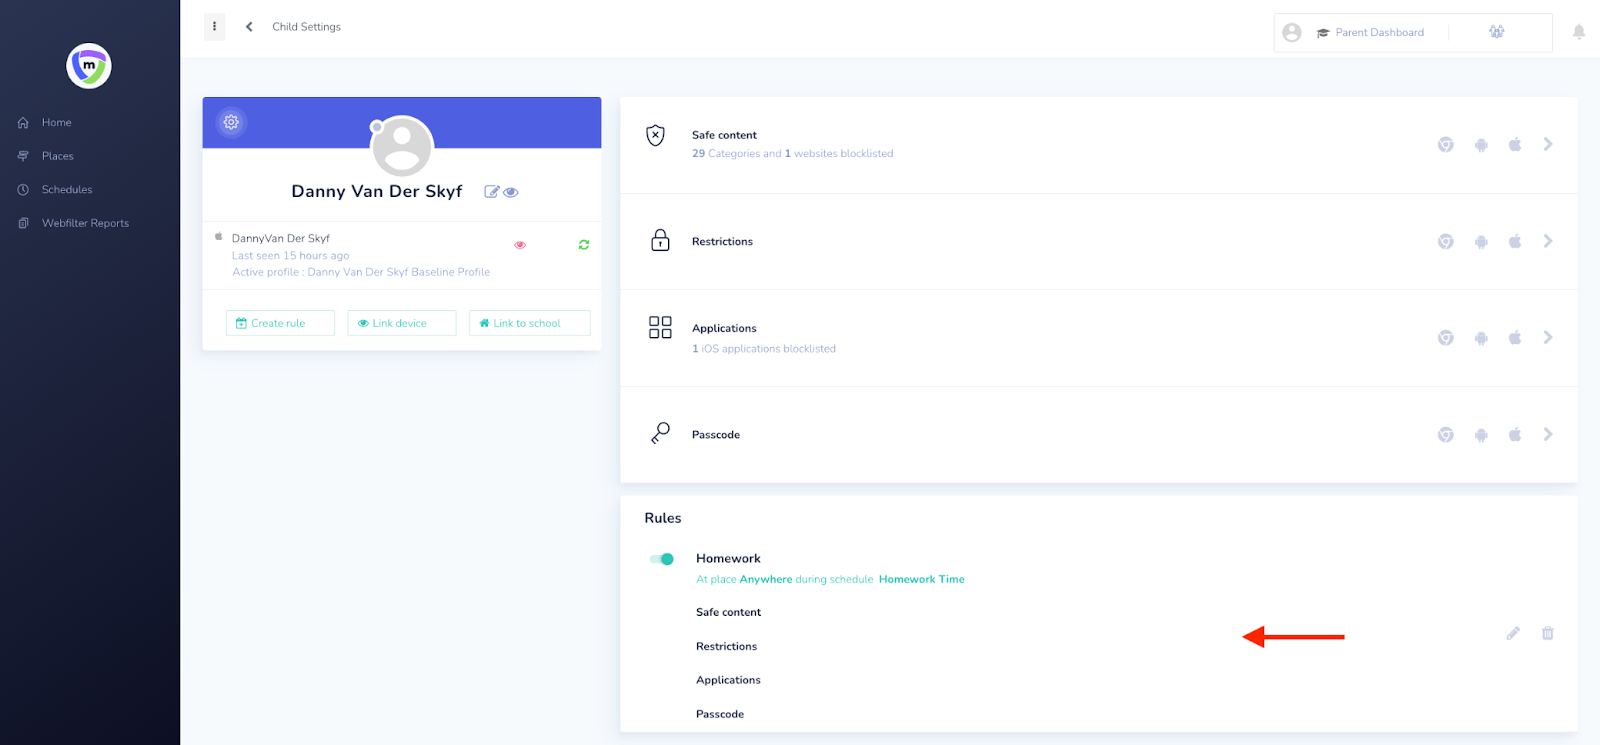
Task: Click the user account avatar icon
Action: (x=1292, y=33)
